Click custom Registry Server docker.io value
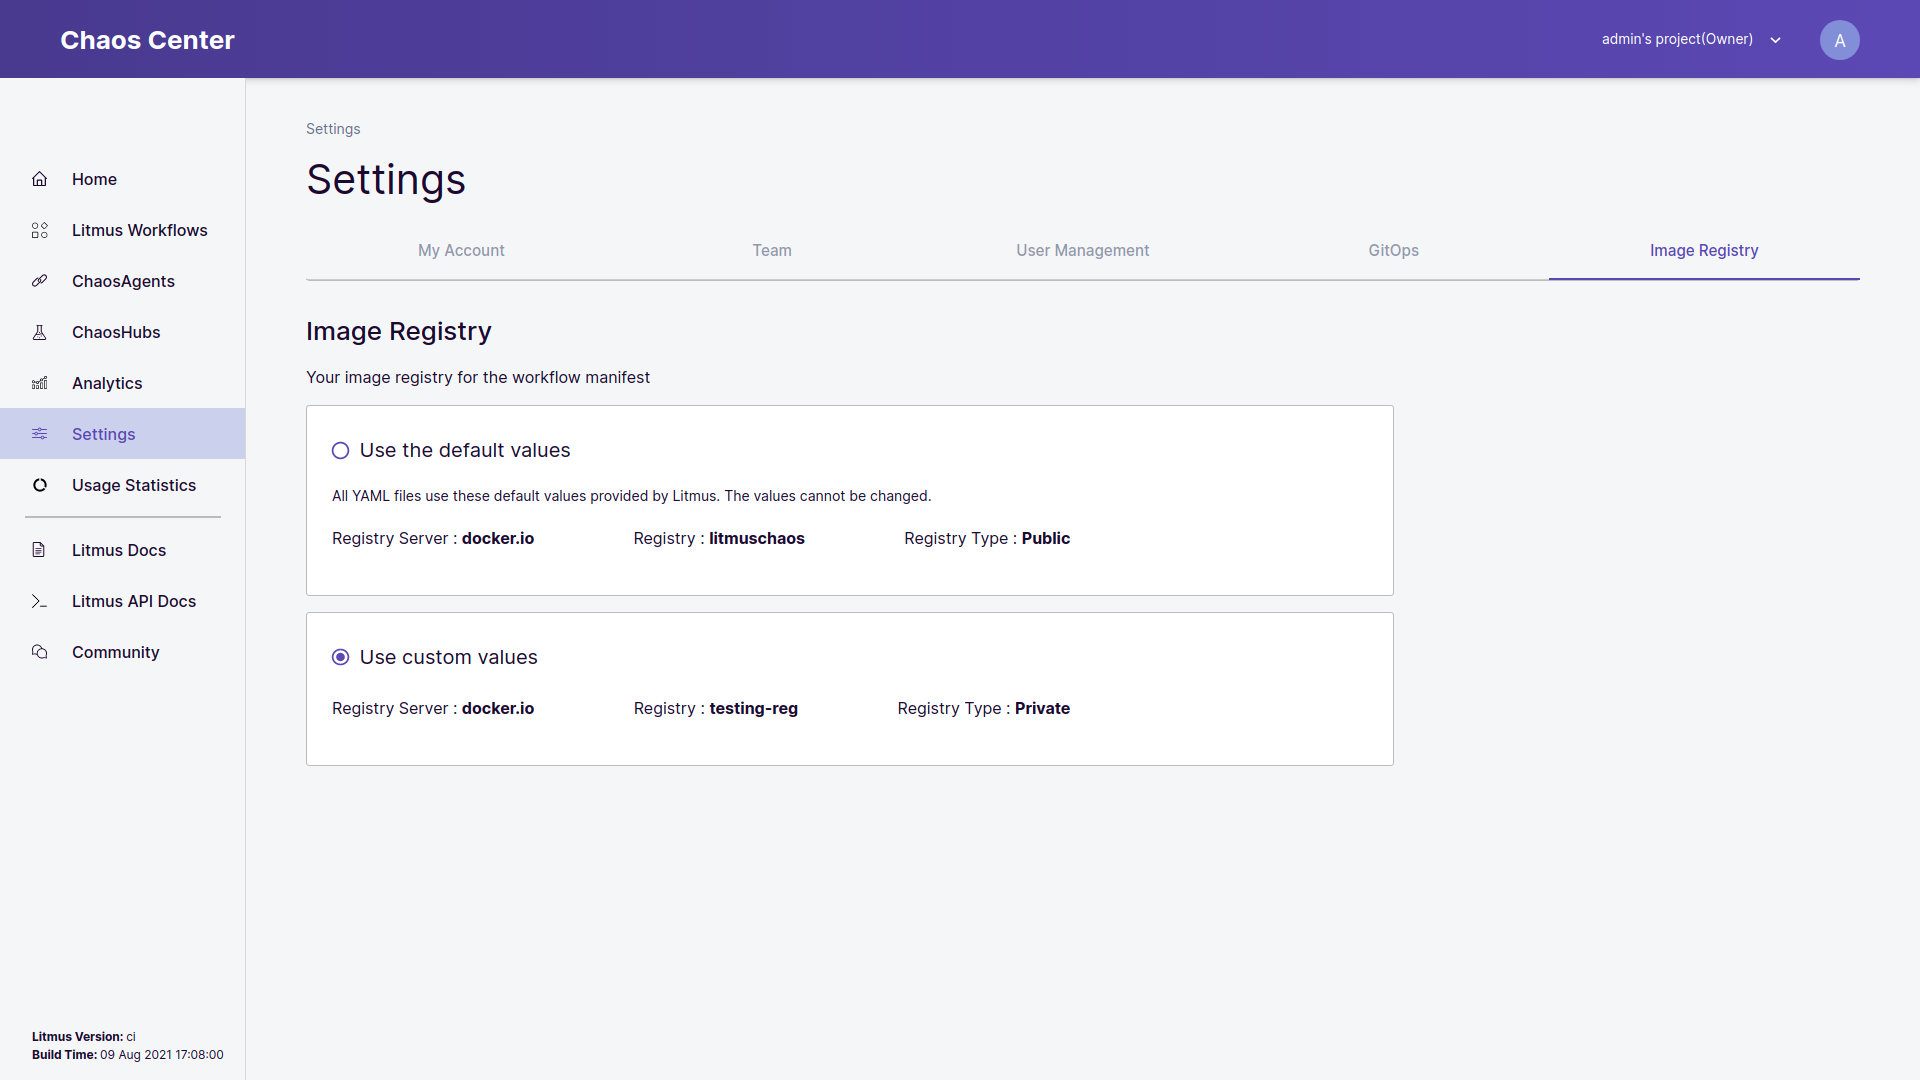Screen dimensions: 1920x1080 tap(498, 708)
